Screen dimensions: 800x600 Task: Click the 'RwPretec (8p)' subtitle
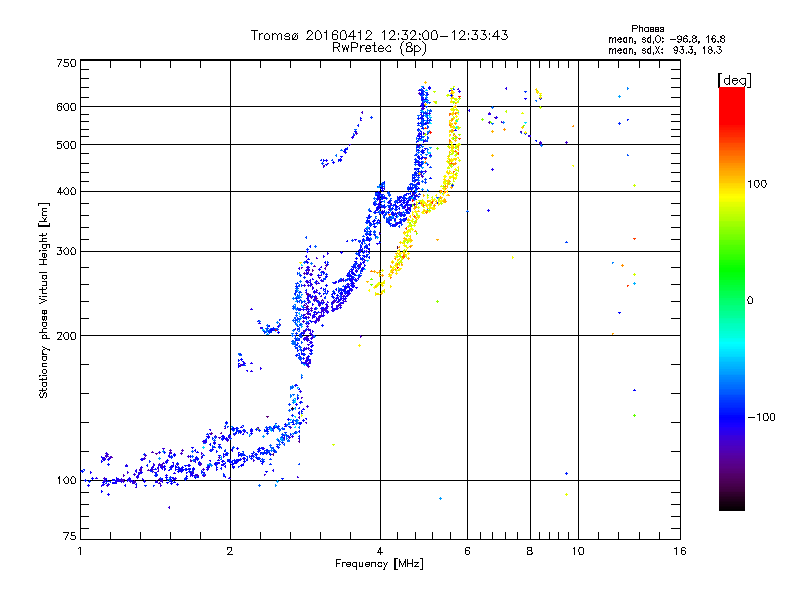coord(379,48)
